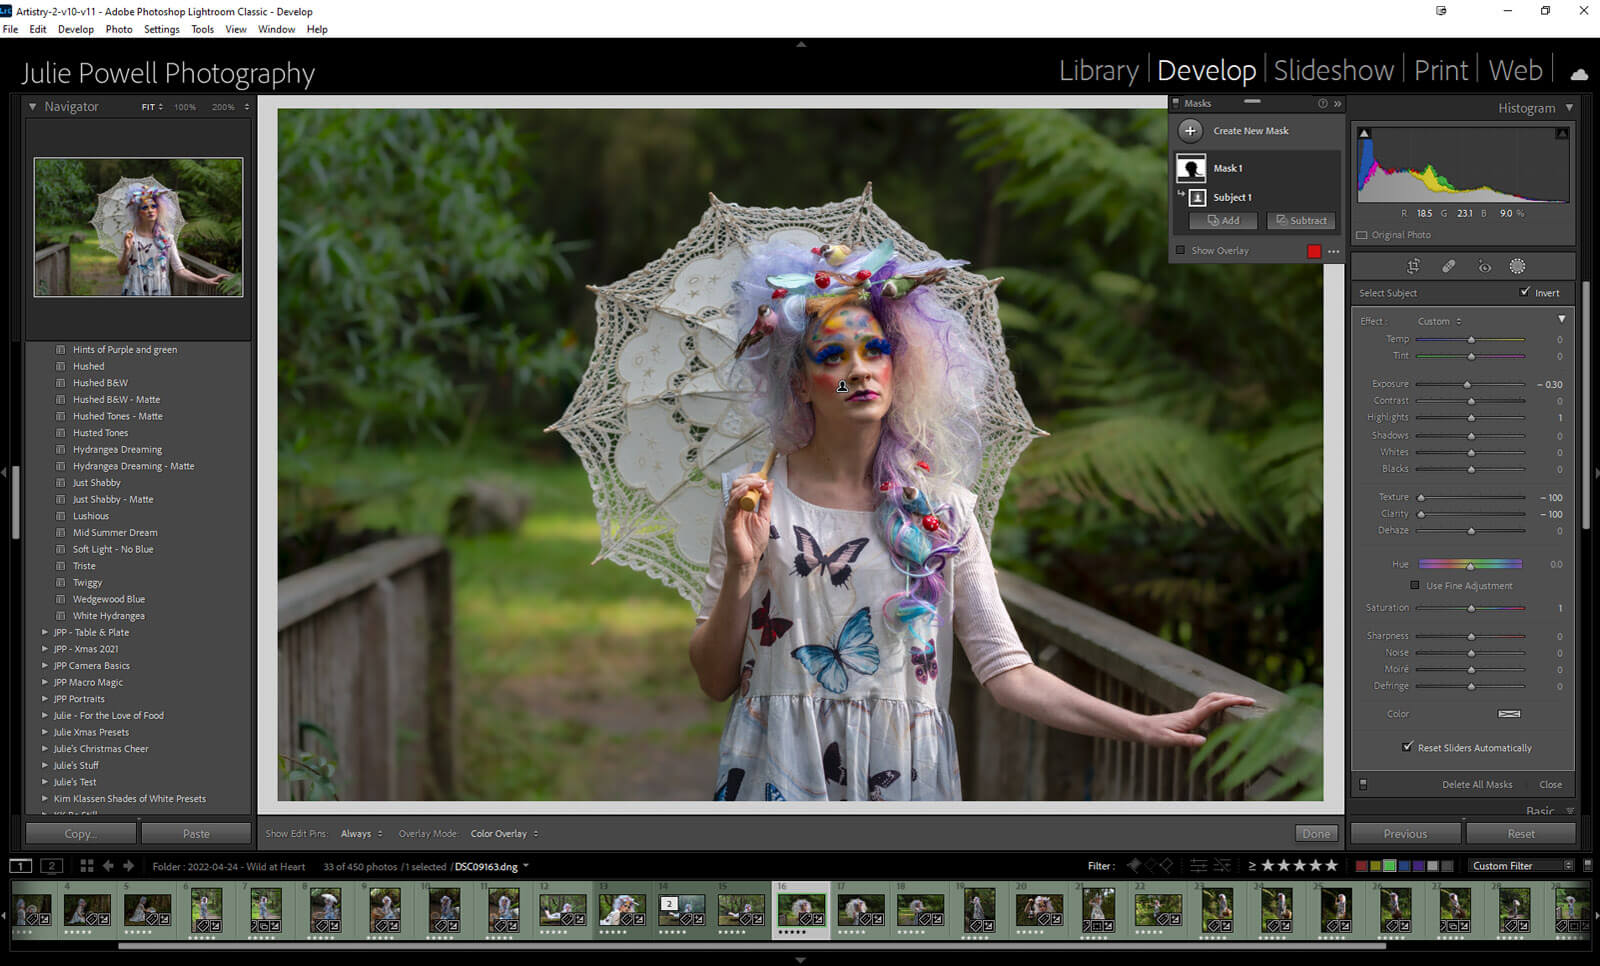This screenshot has width=1600, height=966.
Task: Collapse the Histogram panel
Action: pyautogui.click(x=1569, y=108)
